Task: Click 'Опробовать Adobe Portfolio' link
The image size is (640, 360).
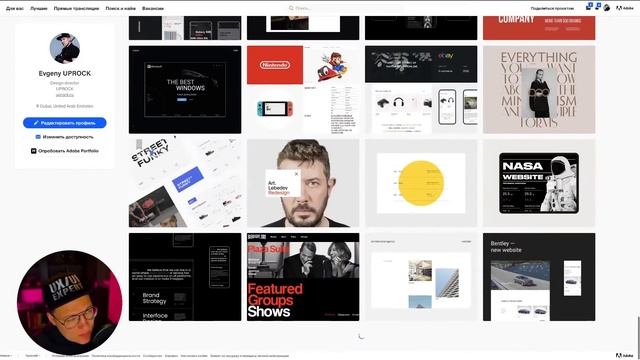Action: pyautogui.click(x=68, y=151)
